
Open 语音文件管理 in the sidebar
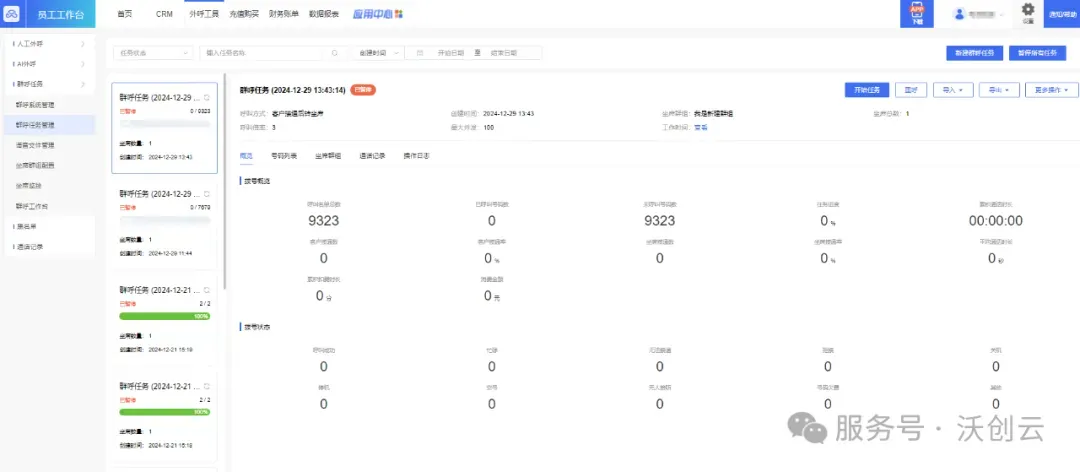click(35, 145)
